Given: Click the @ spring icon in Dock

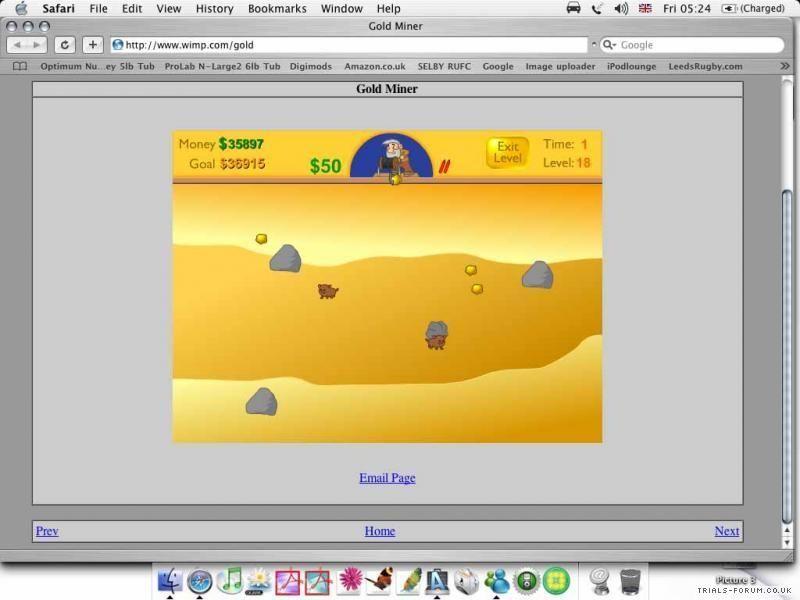Looking at the screenshot, I should (599, 581).
